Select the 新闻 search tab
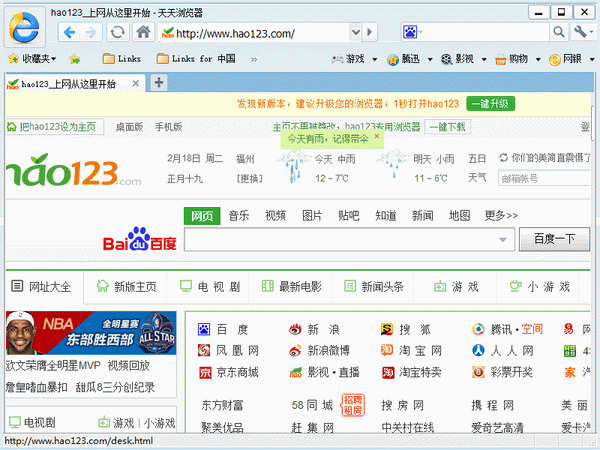 pyautogui.click(x=422, y=216)
